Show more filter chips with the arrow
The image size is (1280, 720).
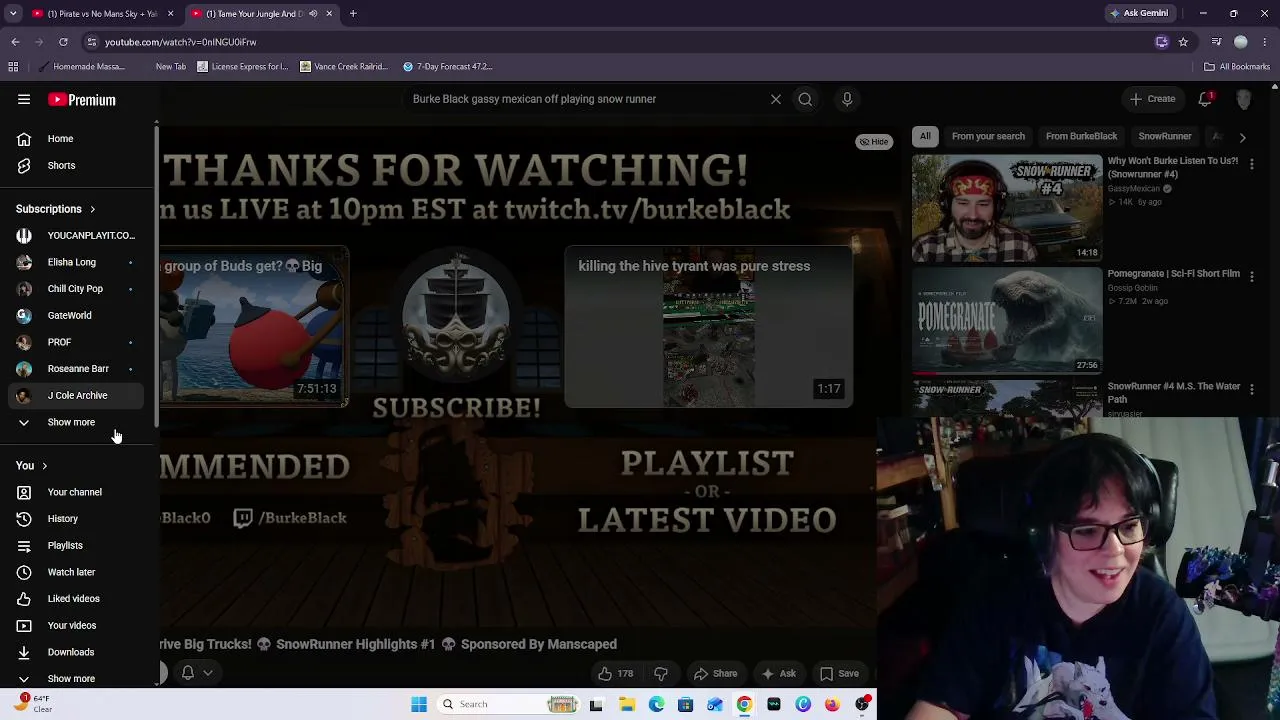coord(1242,137)
